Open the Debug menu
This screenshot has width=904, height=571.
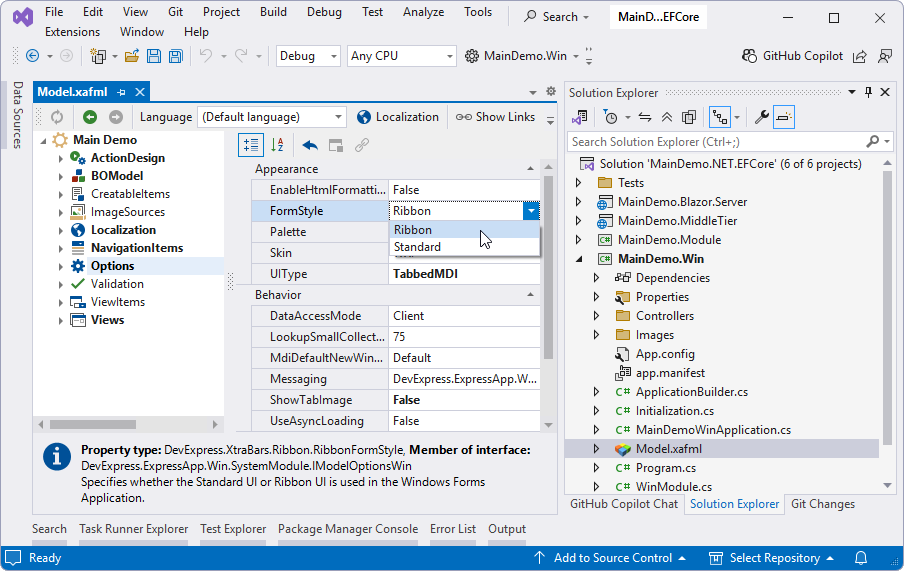tap(324, 12)
